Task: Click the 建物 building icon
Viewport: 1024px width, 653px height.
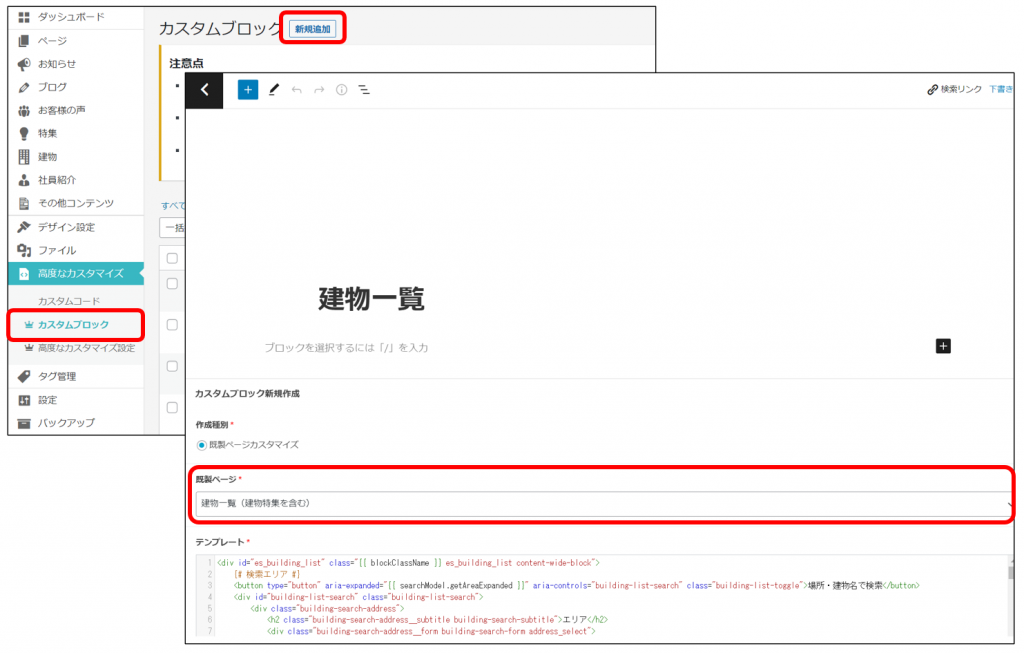Action: point(24,157)
